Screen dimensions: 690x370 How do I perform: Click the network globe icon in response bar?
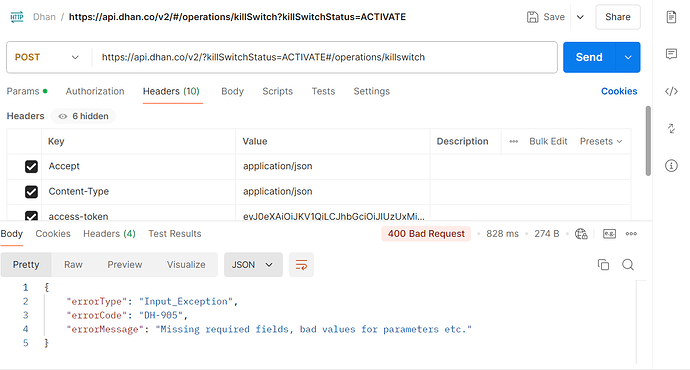581,234
